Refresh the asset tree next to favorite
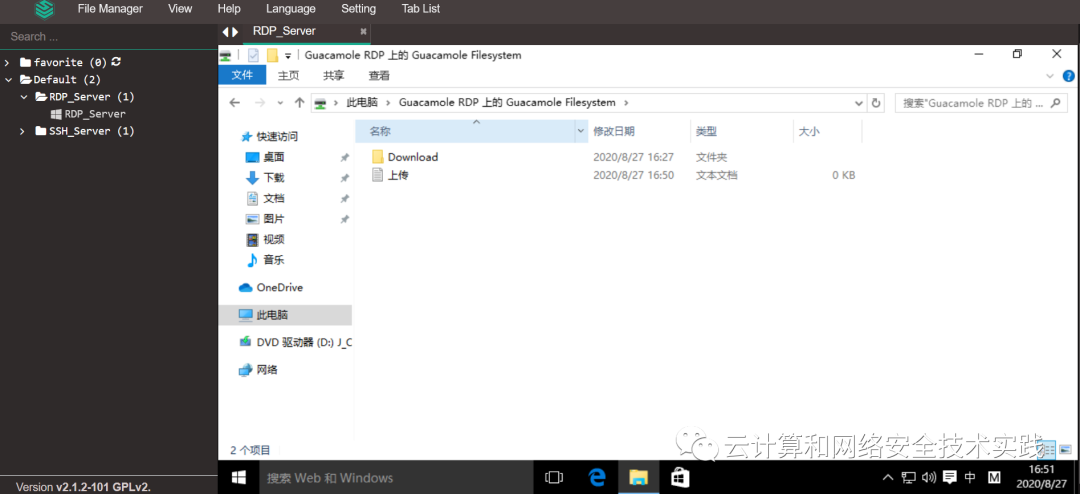The image size is (1080, 494). pyautogui.click(x=116, y=61)
